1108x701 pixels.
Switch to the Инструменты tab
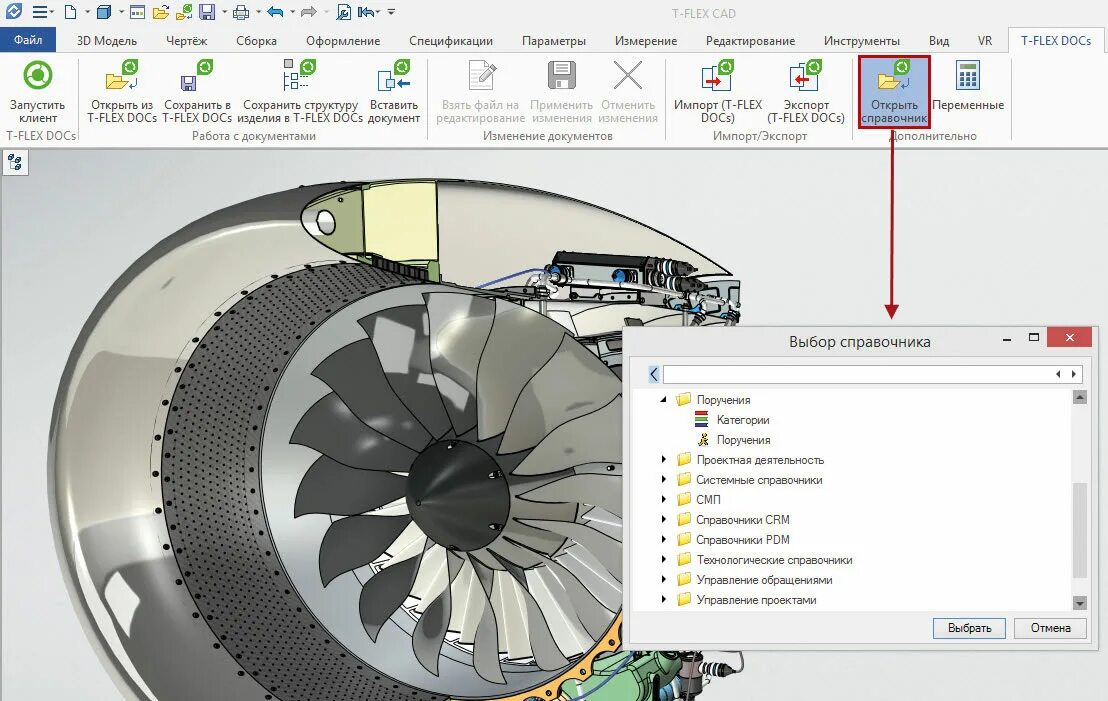click(861, 41)
